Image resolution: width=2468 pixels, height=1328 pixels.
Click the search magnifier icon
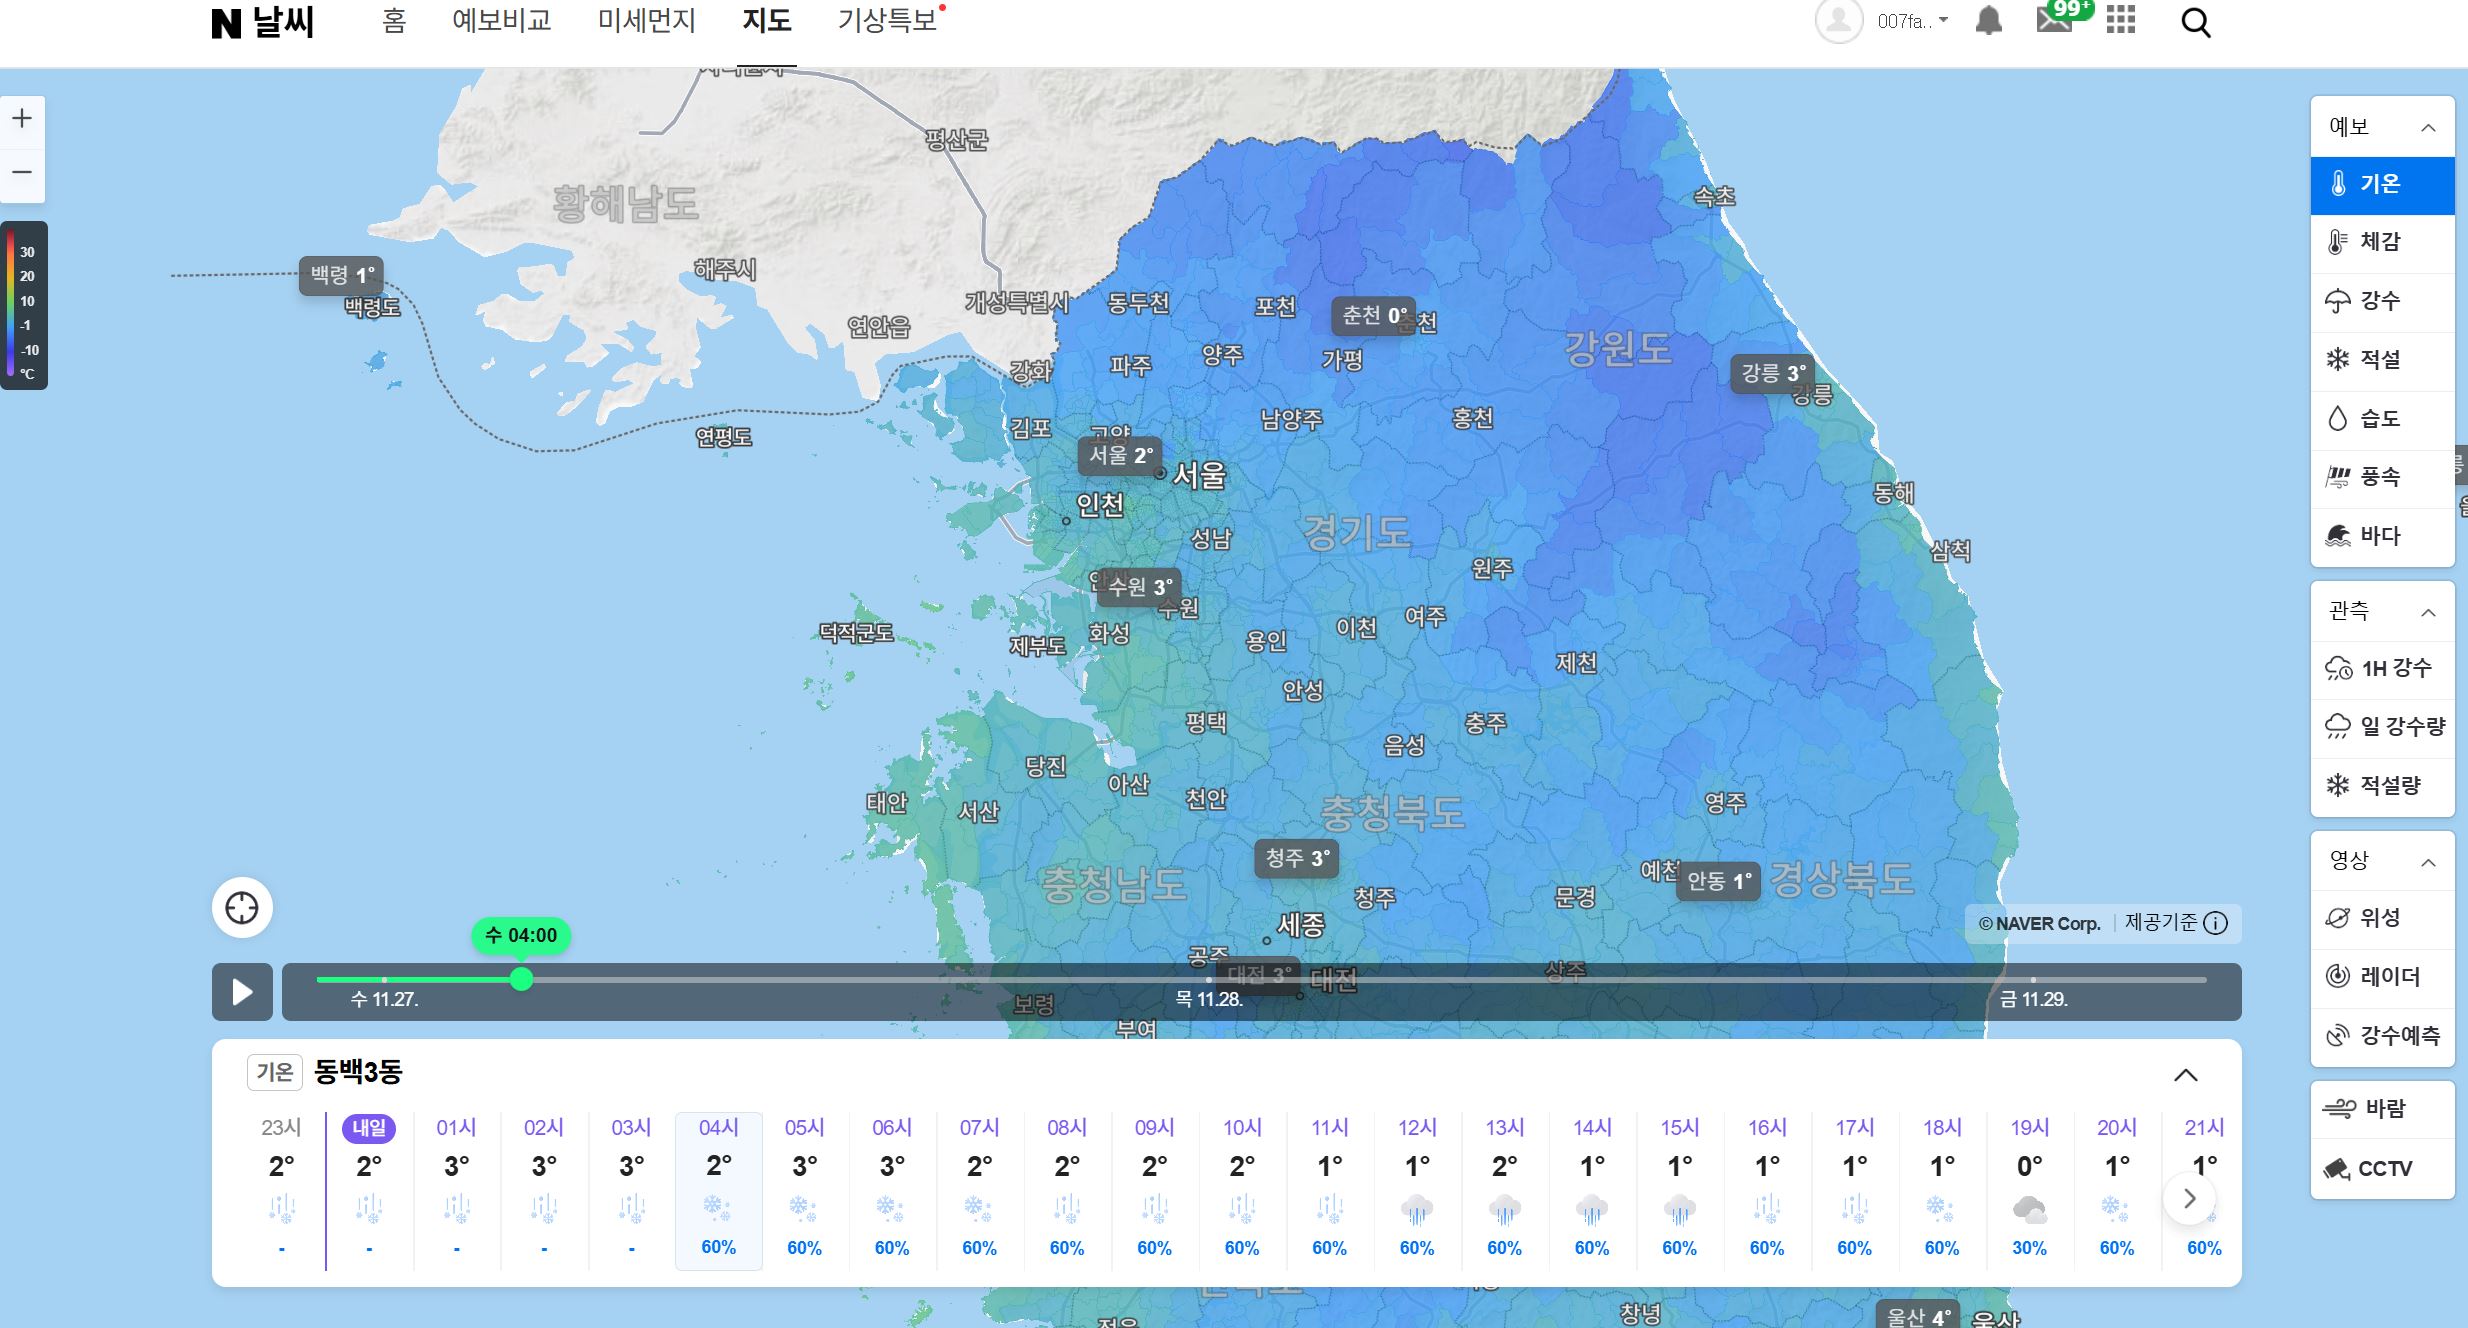2195,23
